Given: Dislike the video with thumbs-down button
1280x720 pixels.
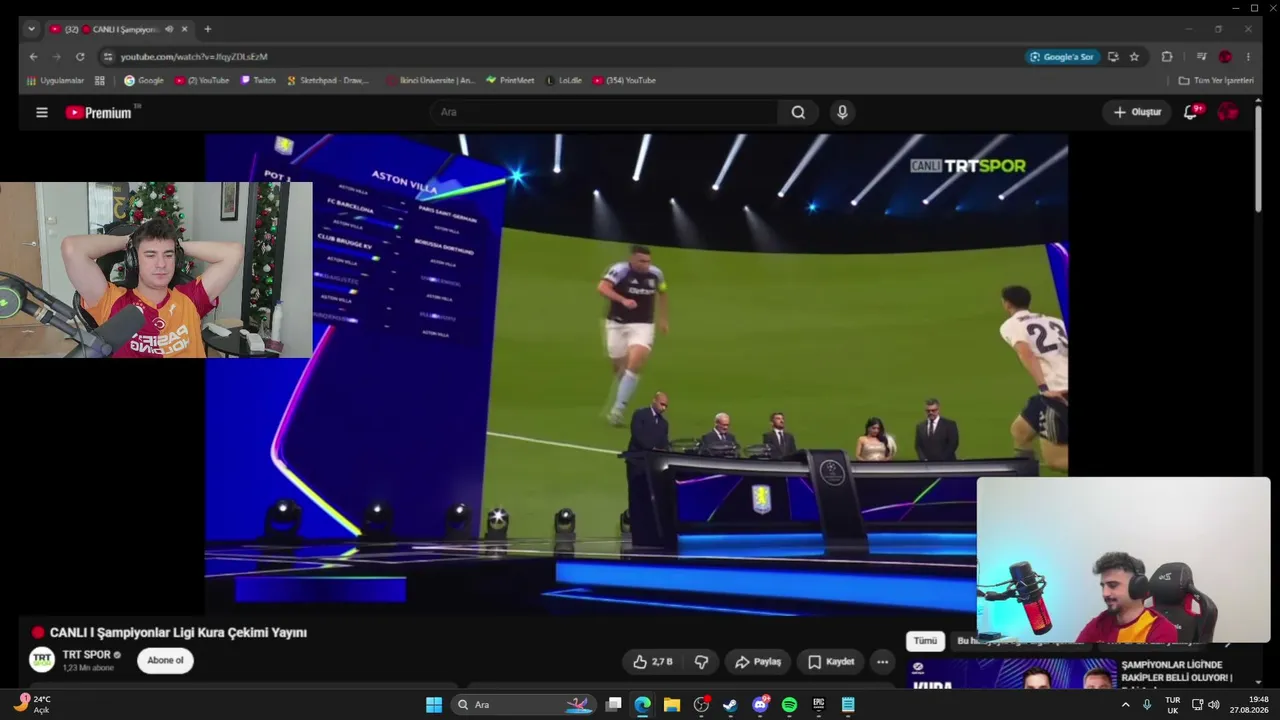Looking at the screenshot, I should point(701,662).
